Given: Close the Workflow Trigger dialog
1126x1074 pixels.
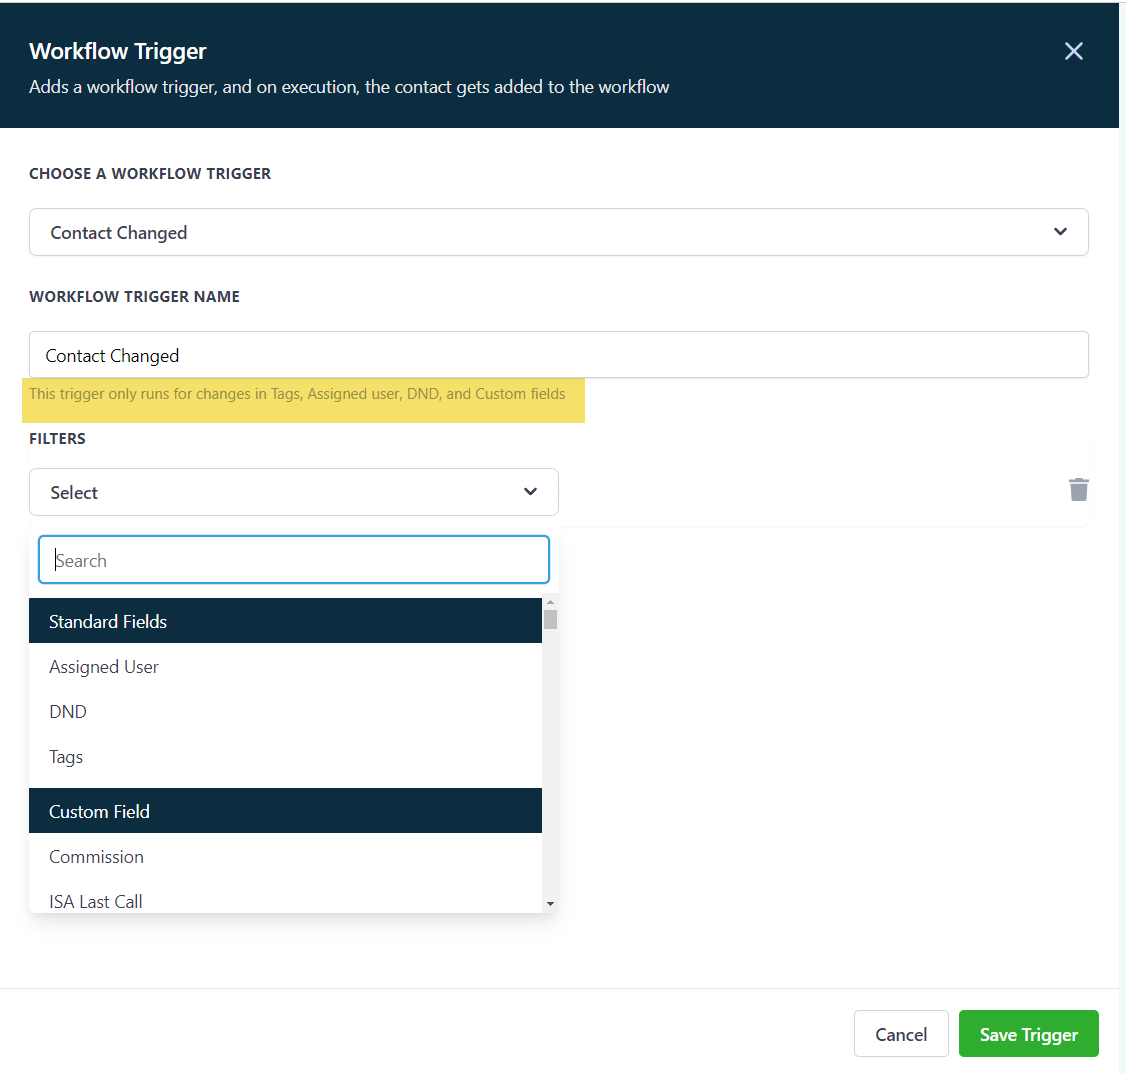Looking at the screenshot, I should pos(1073,51).
